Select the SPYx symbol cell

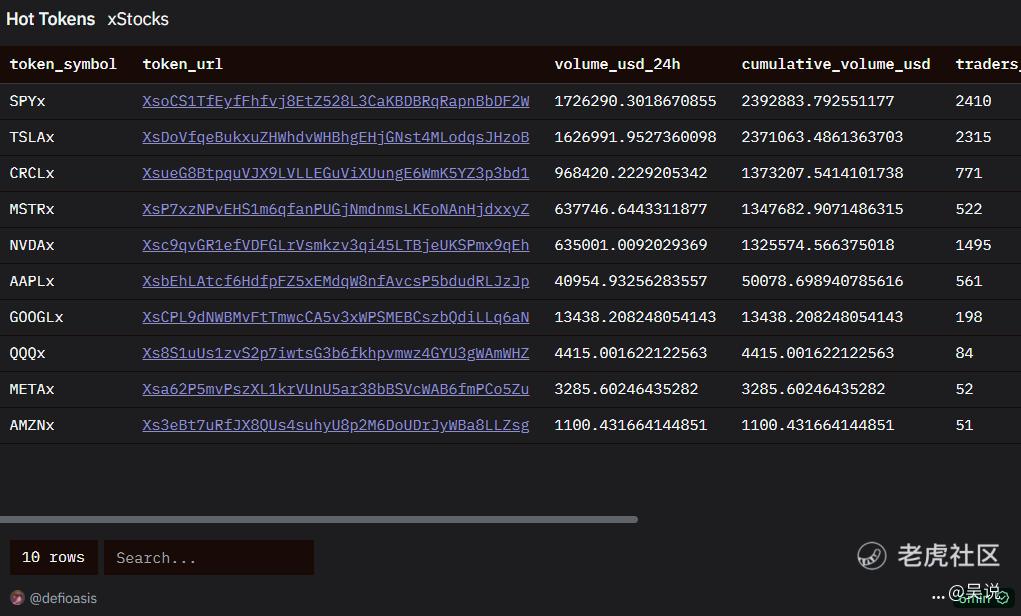(27, 101)
